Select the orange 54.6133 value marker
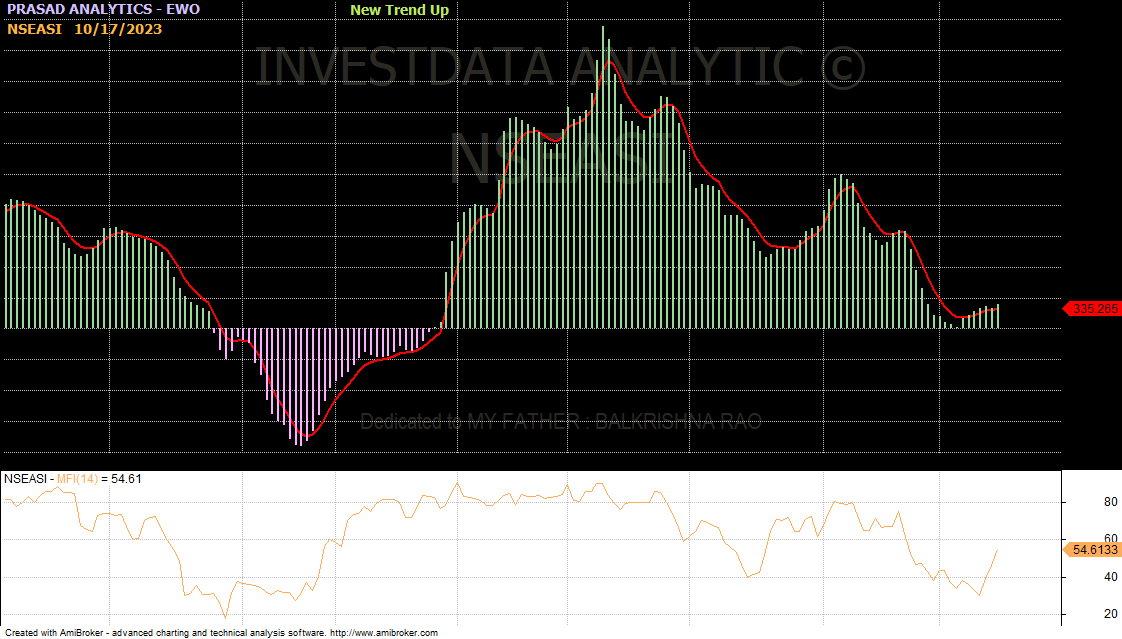This screenshot has width=1122, height=639. pos(1093,550)
